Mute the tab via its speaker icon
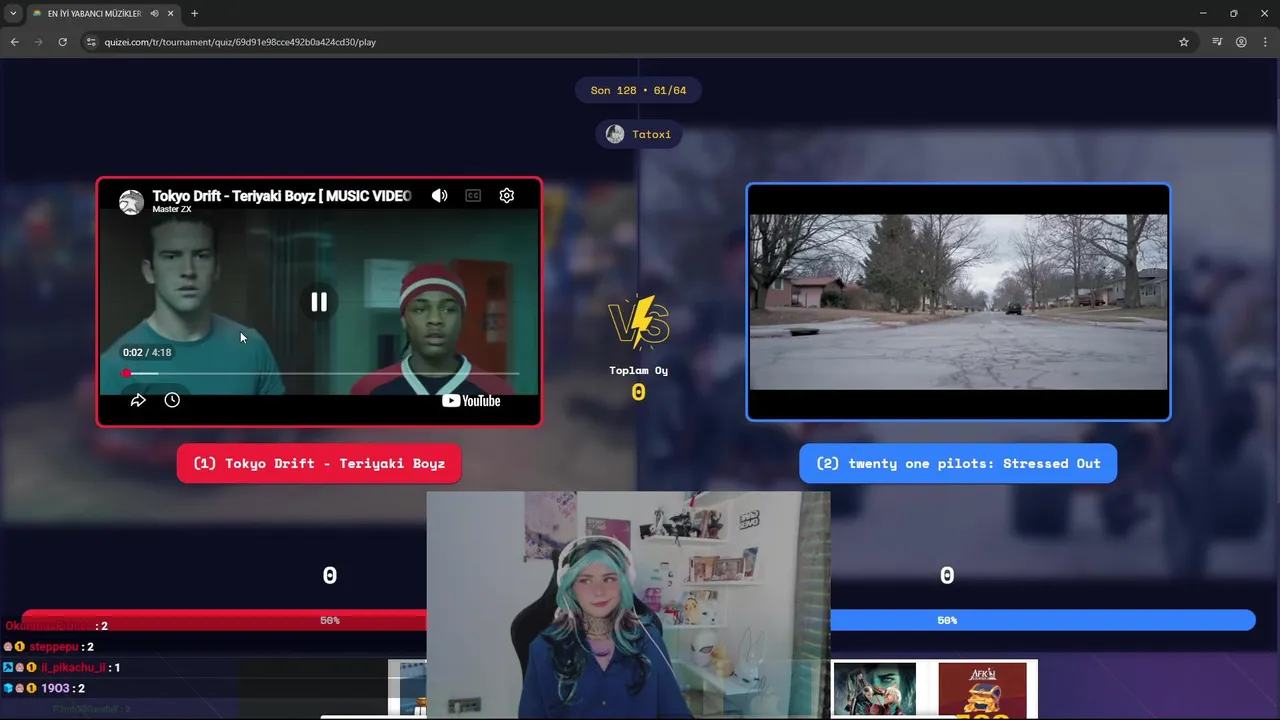The height and width of the screenshot is (720, 1280). coord(154,13)
